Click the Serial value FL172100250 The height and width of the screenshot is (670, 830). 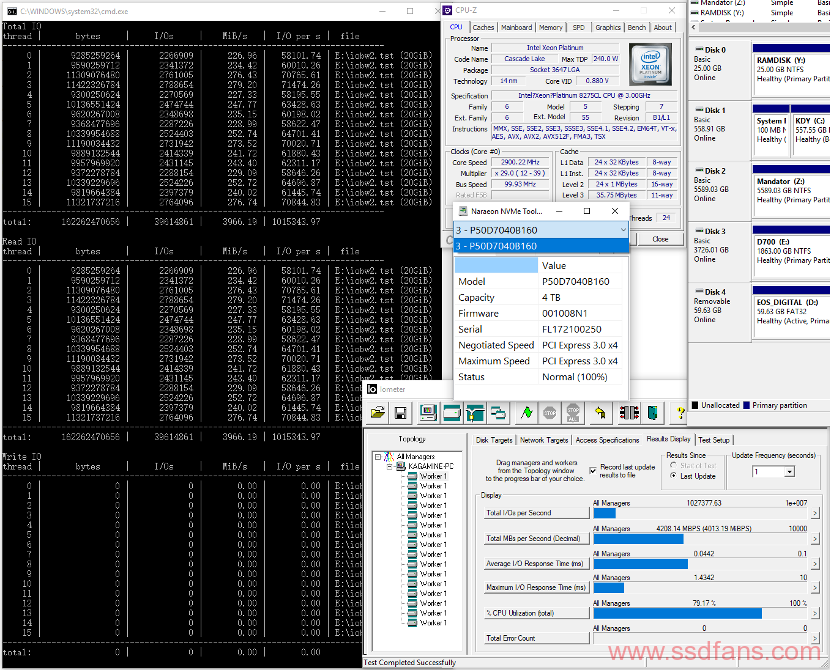click(572, 329)
